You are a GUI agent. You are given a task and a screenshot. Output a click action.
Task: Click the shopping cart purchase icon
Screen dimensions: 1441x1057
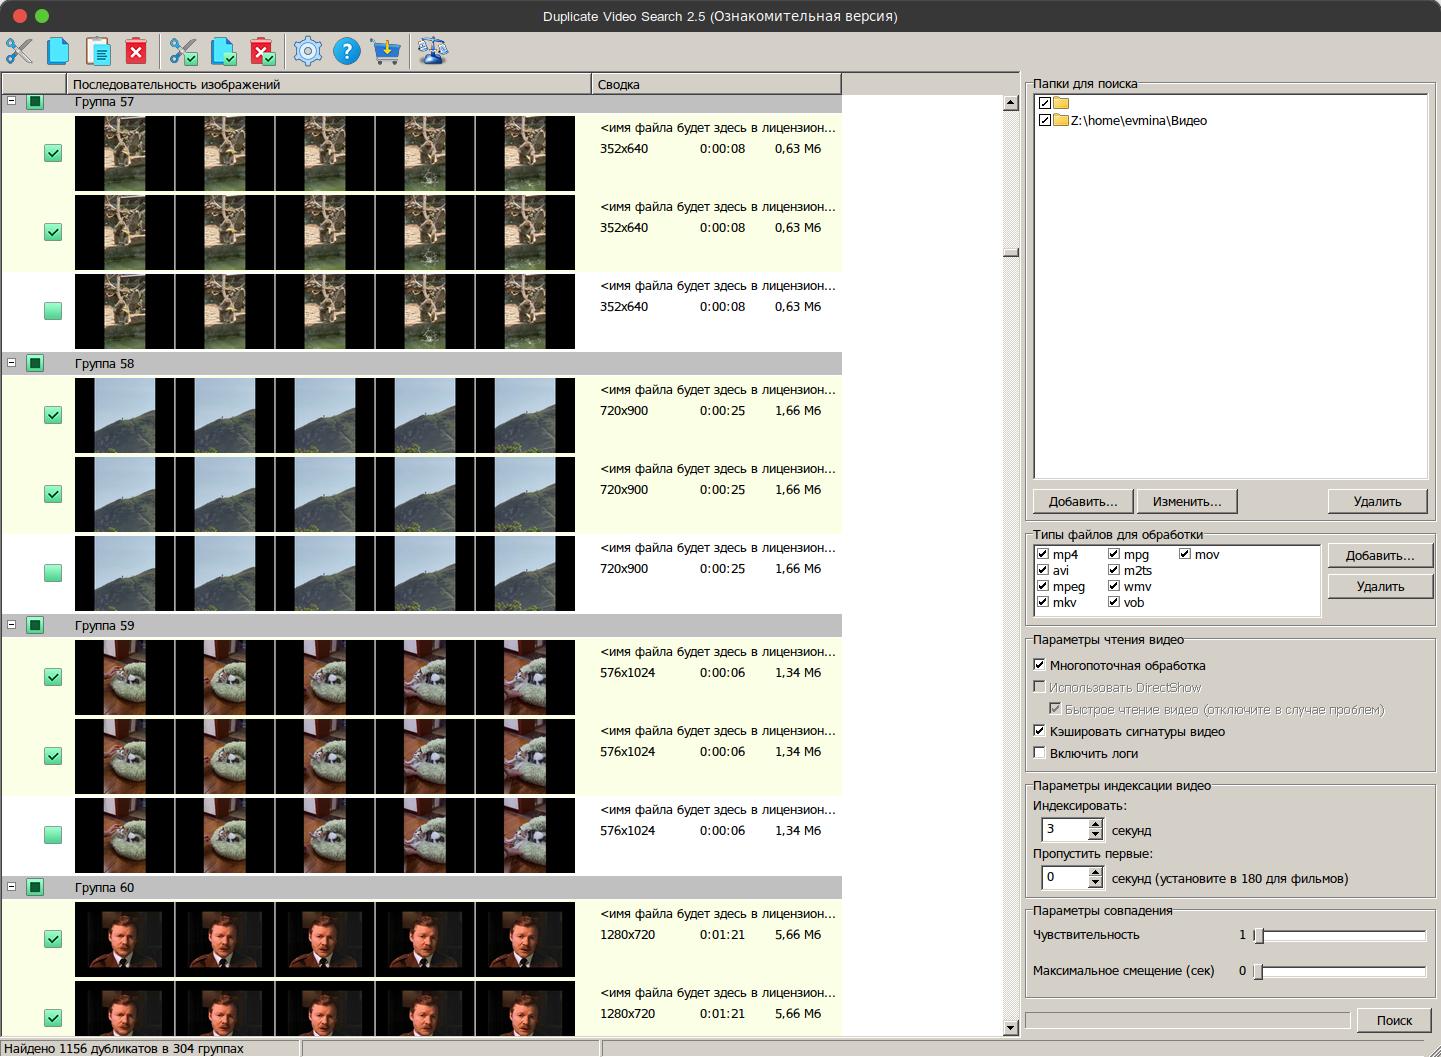pyautogui.click(x=385, y=51)
